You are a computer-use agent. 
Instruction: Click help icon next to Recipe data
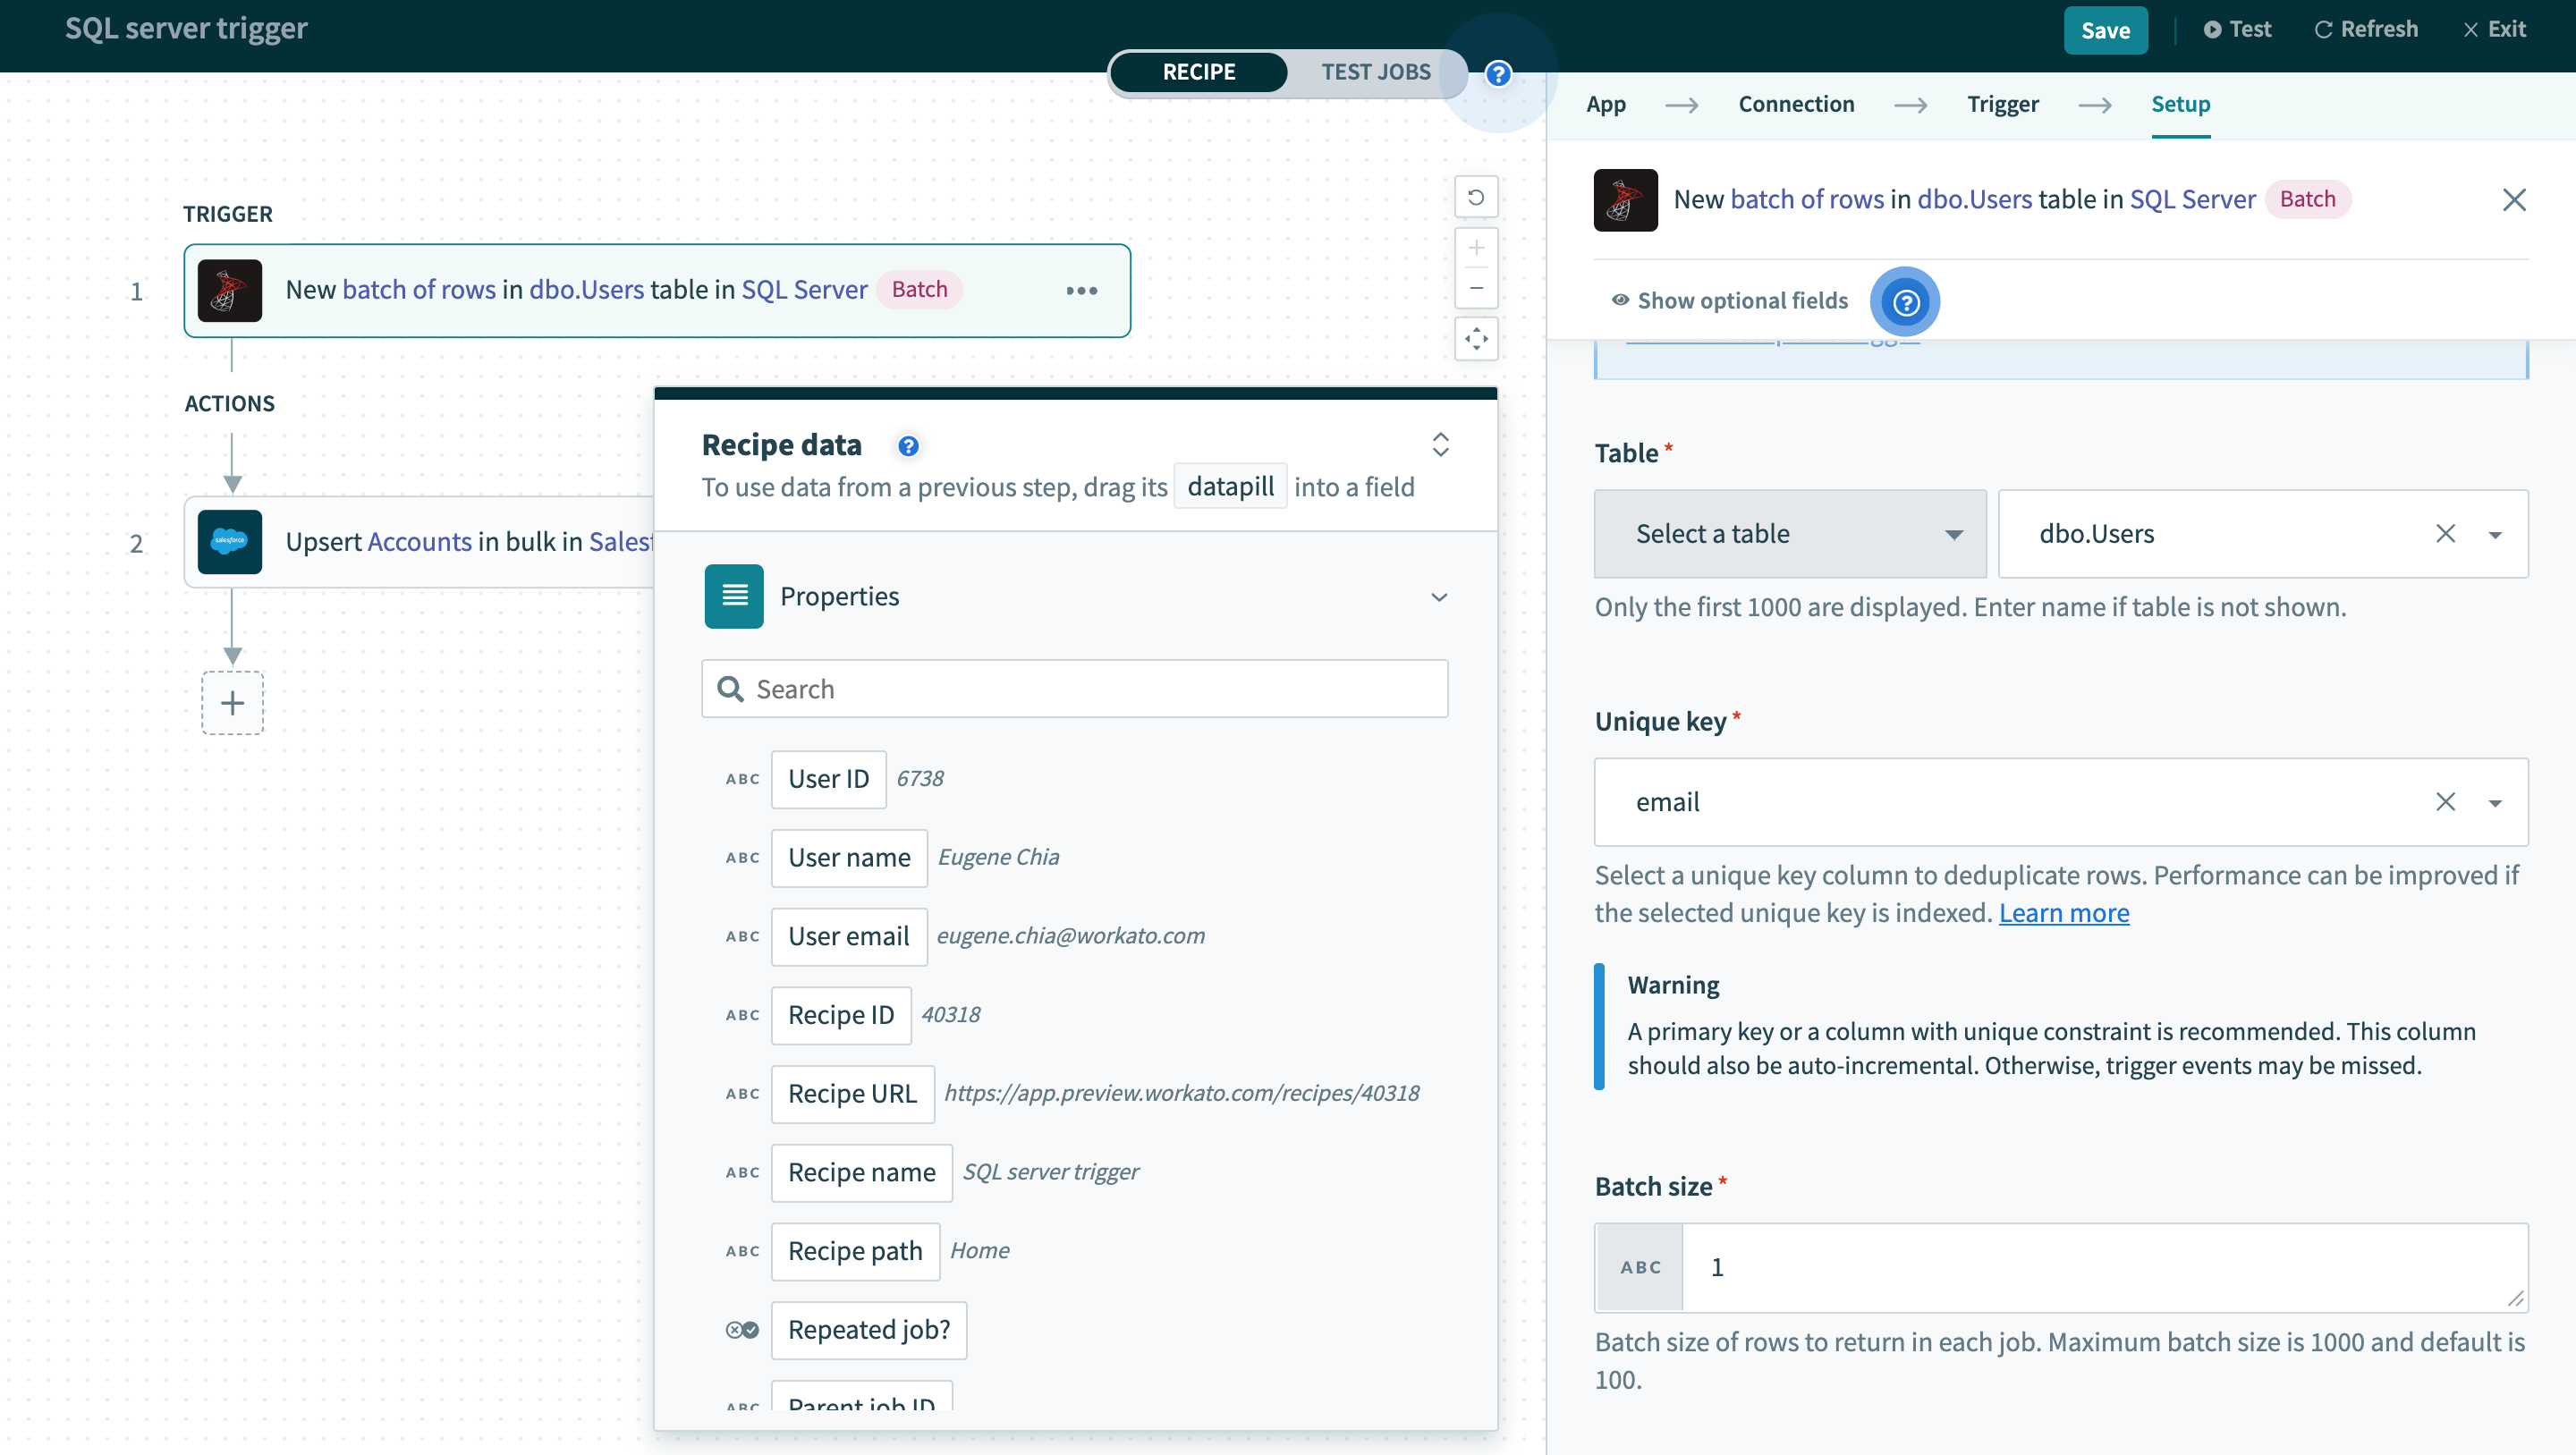(x=908, y=446)
